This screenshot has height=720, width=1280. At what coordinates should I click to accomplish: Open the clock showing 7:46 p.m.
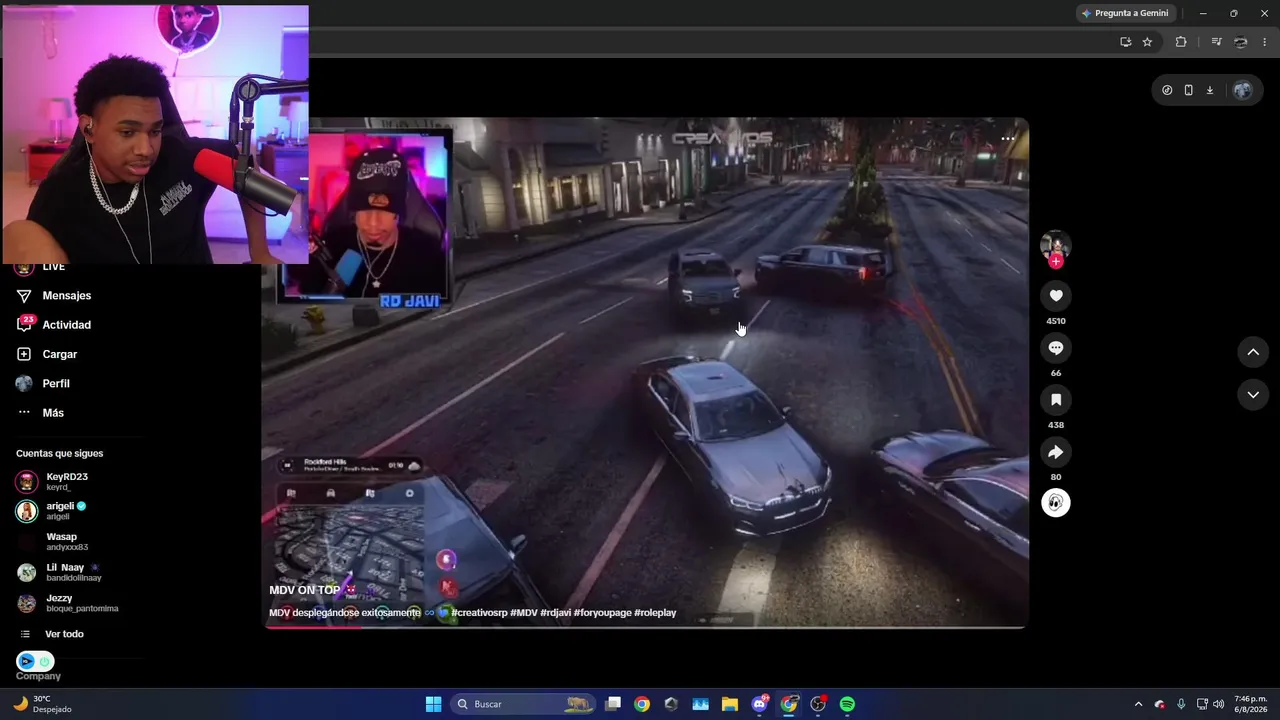[x=1251, y=704]
